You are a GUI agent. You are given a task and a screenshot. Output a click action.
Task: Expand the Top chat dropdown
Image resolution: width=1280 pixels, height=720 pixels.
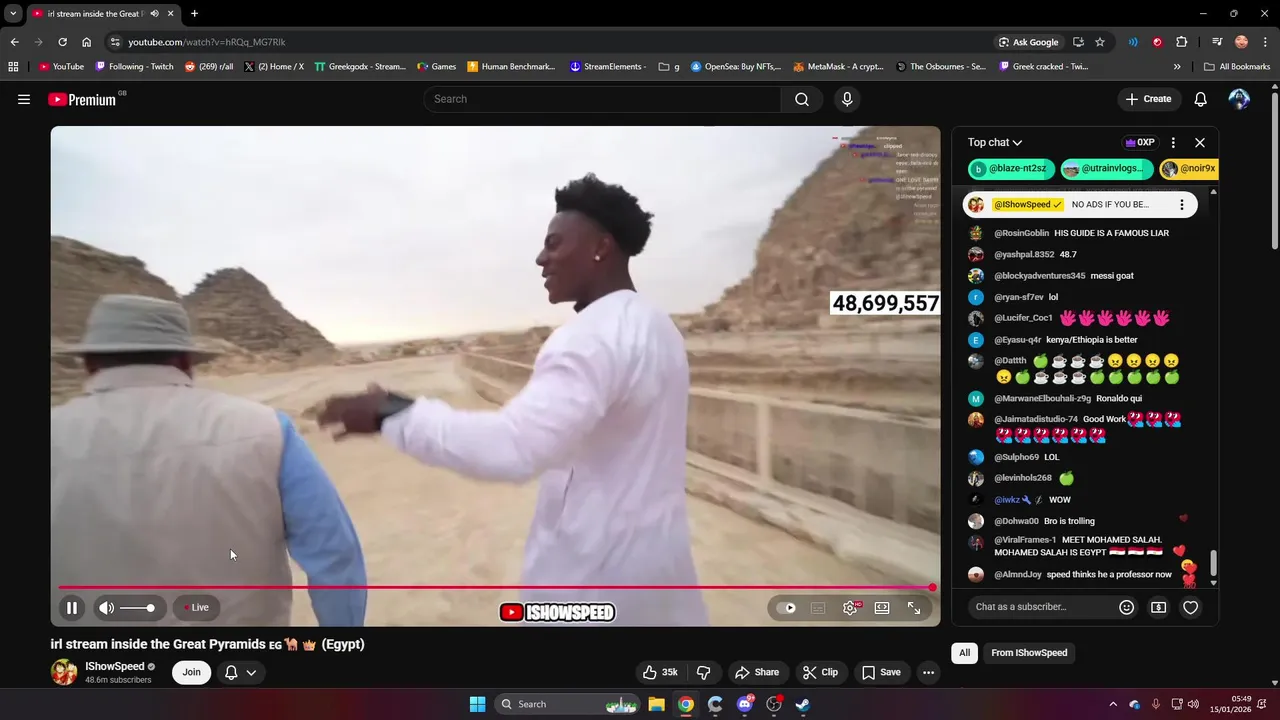pyautogui.click(x=995, y=142)
